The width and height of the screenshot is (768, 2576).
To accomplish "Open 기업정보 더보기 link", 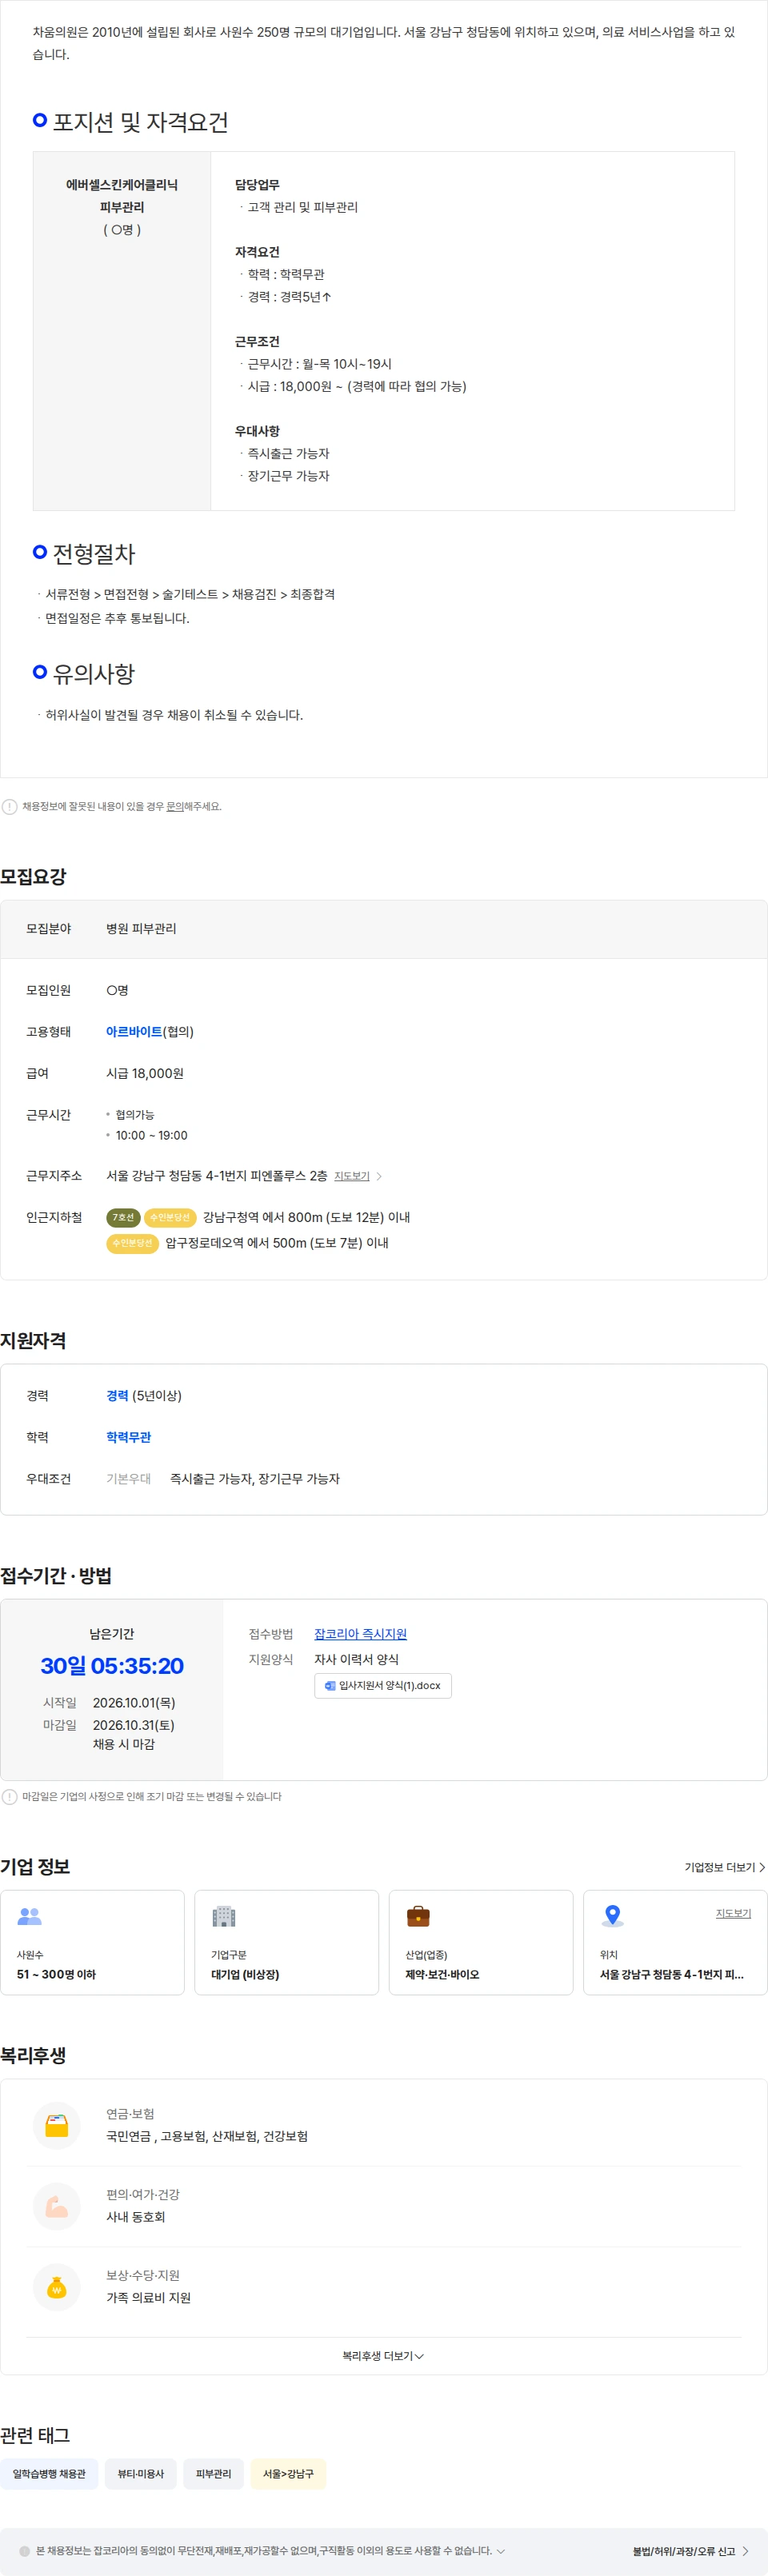I will coord(725,1867).
